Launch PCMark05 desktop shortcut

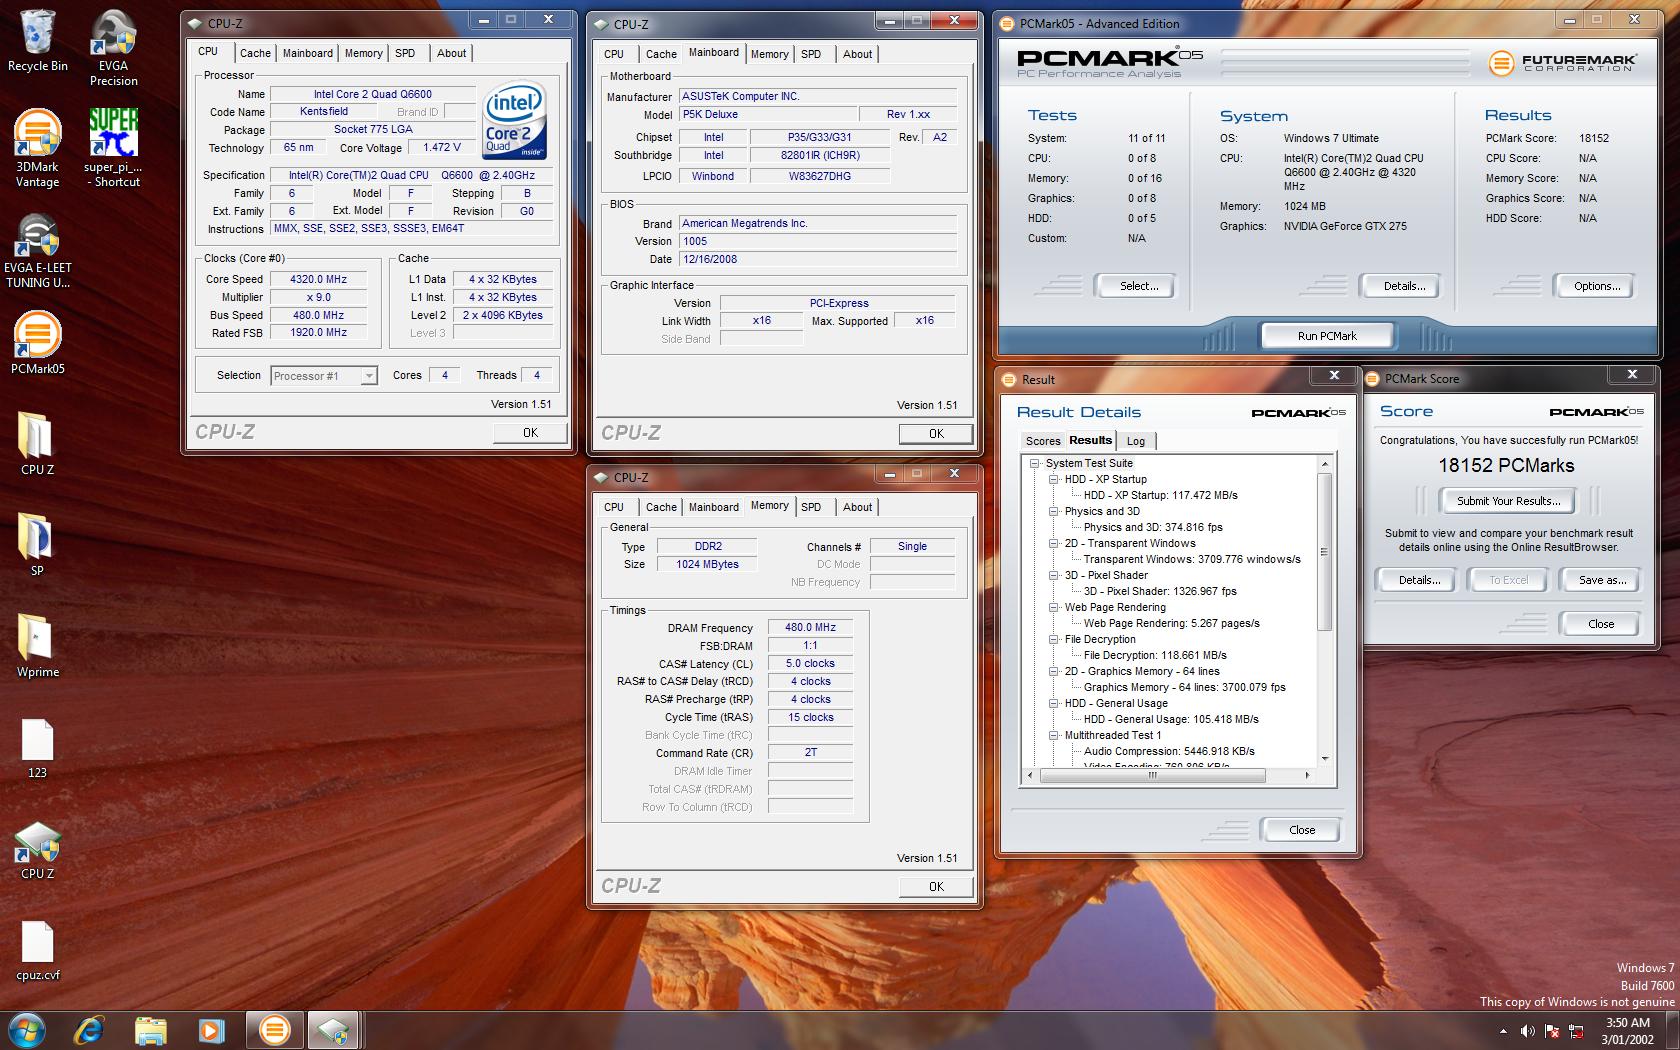pyautogui.click(x=37, y=342)
